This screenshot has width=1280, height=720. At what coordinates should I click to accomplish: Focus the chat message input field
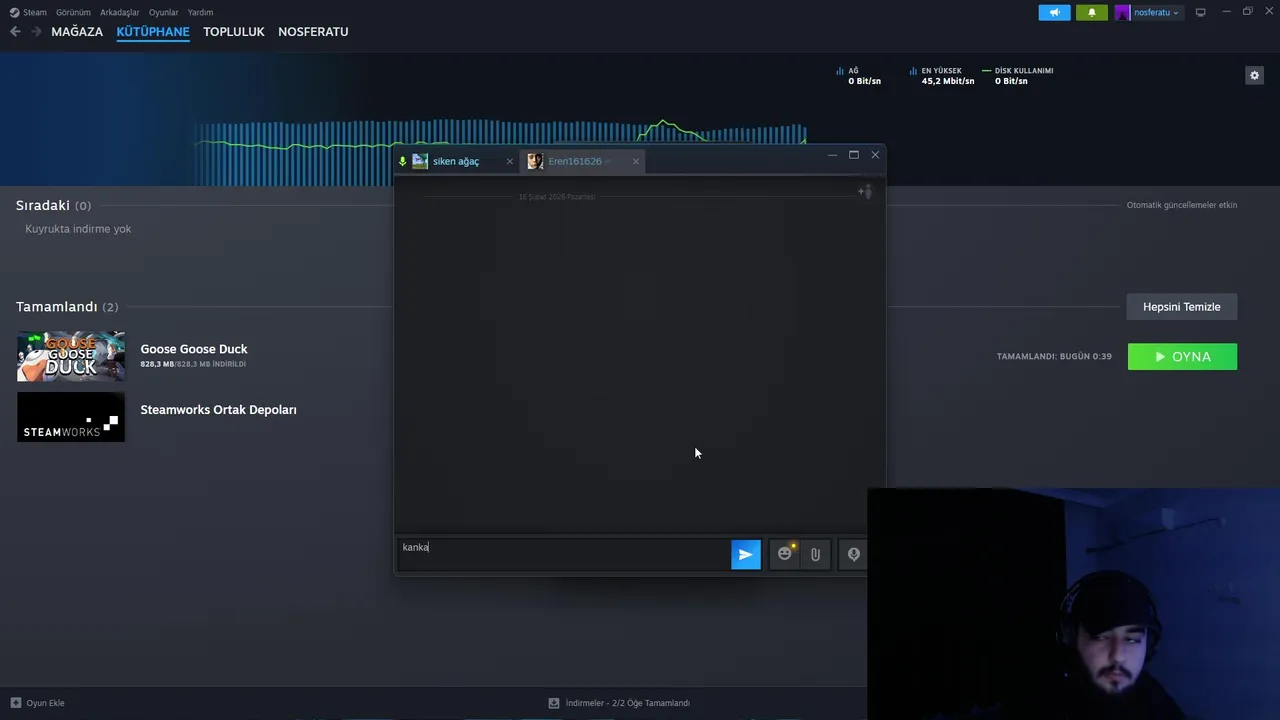[x=563, y=554]
